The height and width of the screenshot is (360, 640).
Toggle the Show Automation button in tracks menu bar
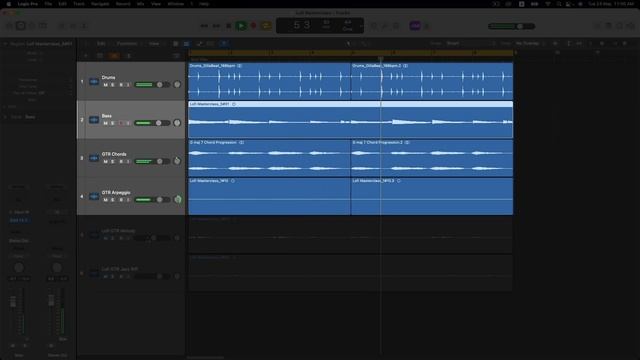click(x=200, y=44)
